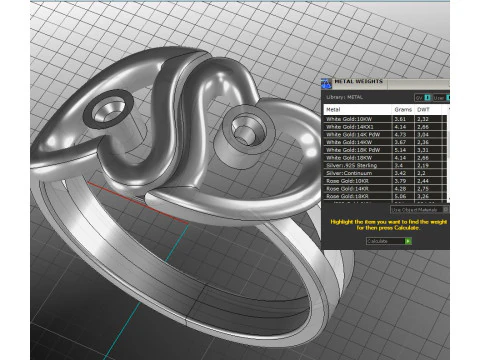Select the Silver:.925 Sterling row

[385, 165]
